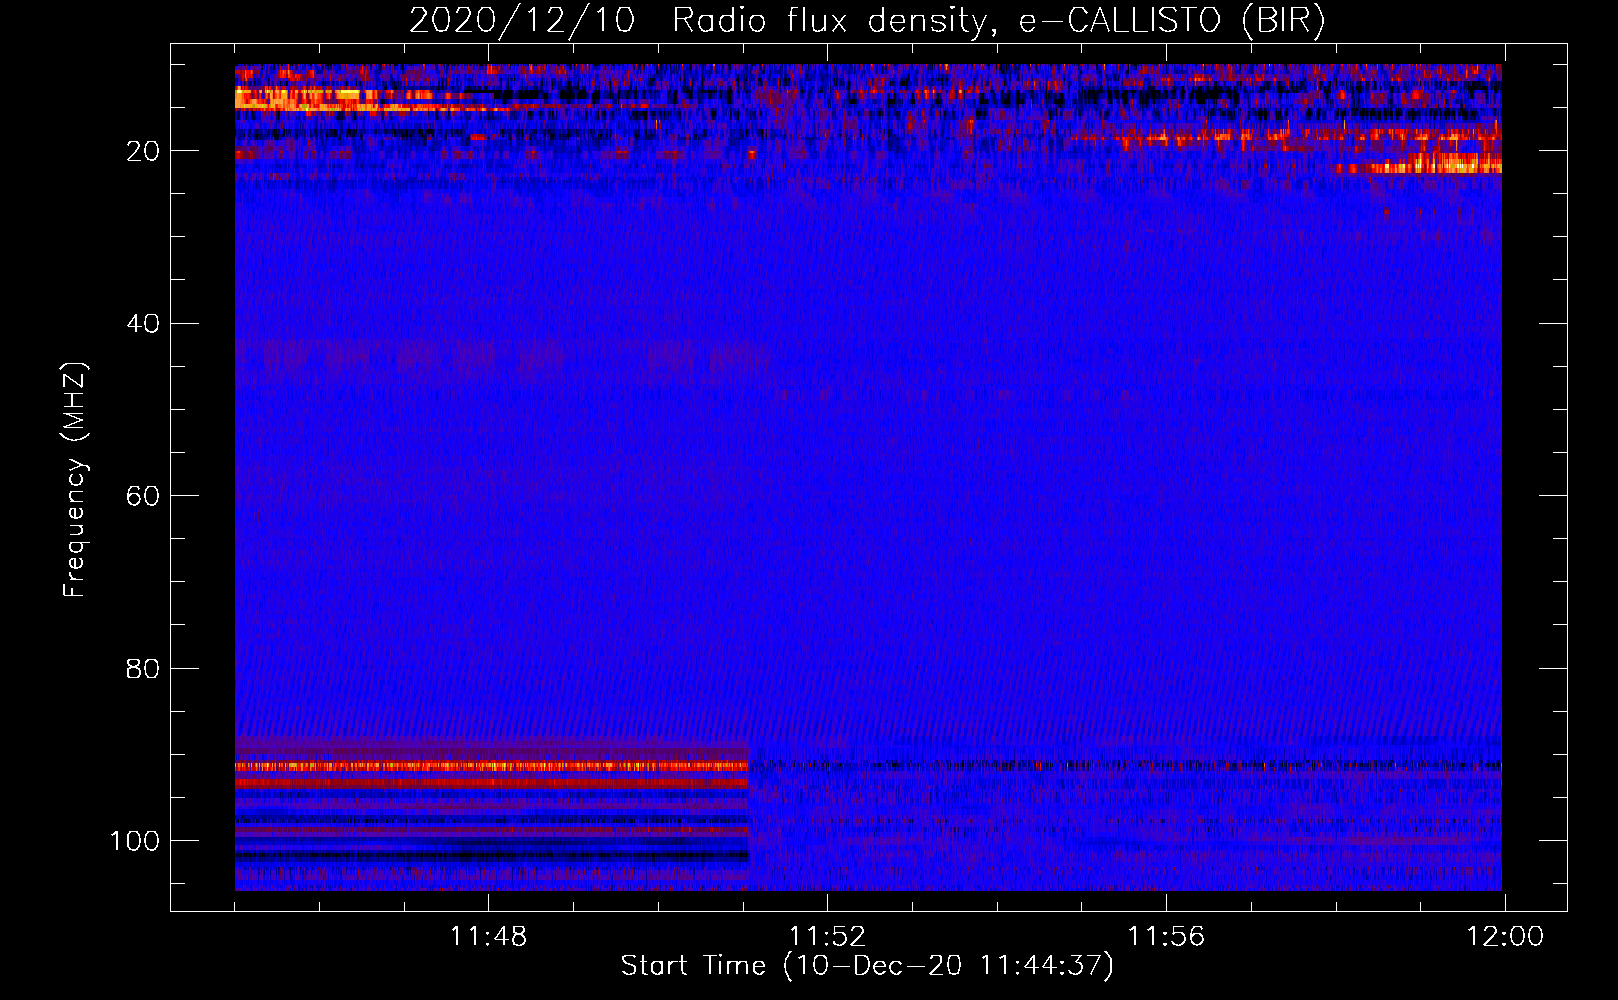Click the 20 MHz frequency tick label

[143, 151]
